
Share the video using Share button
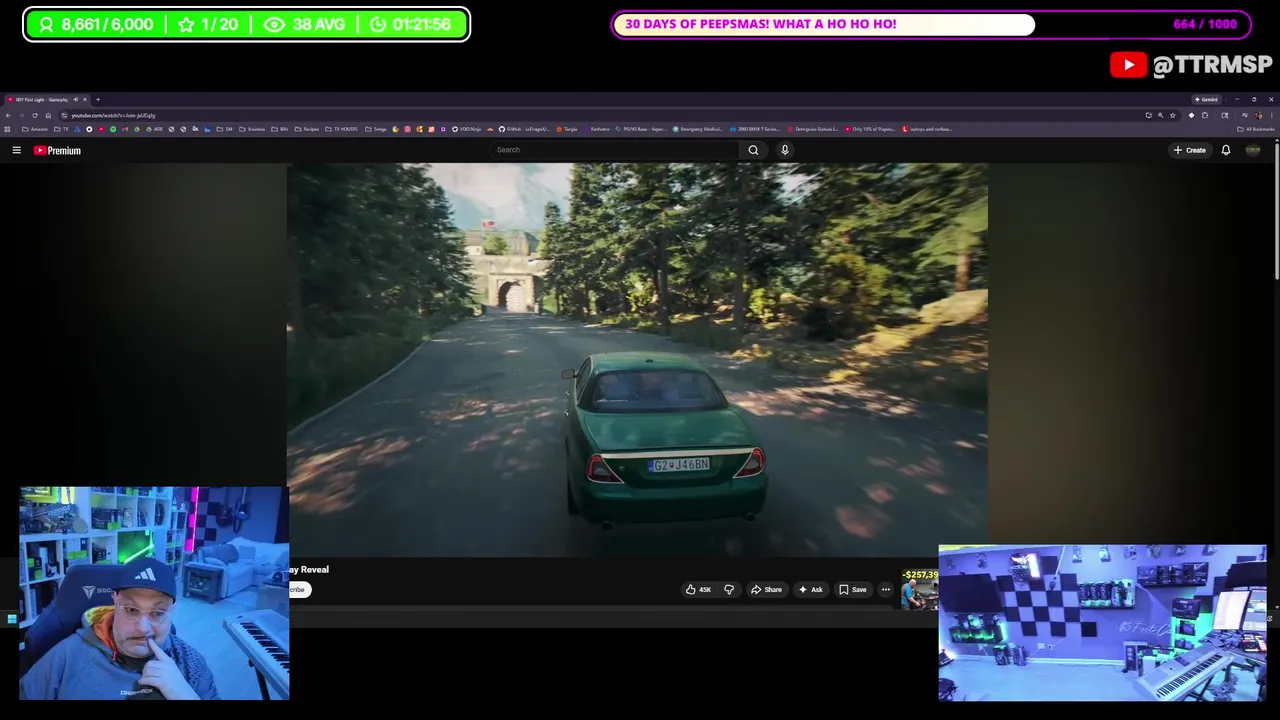coord(766,589)
